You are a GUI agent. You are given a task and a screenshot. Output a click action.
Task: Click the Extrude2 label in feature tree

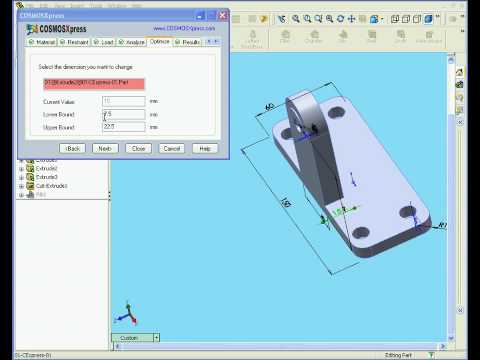tap(46, 169)
